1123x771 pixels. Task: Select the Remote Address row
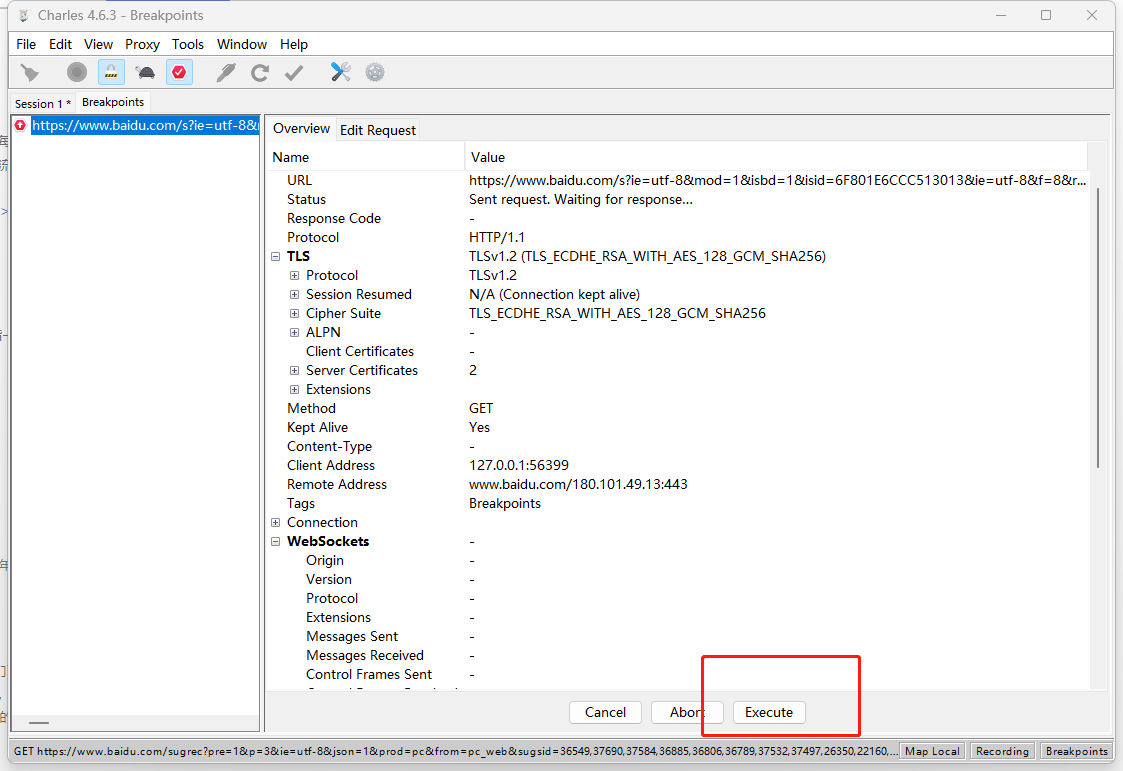coord(678,485)
